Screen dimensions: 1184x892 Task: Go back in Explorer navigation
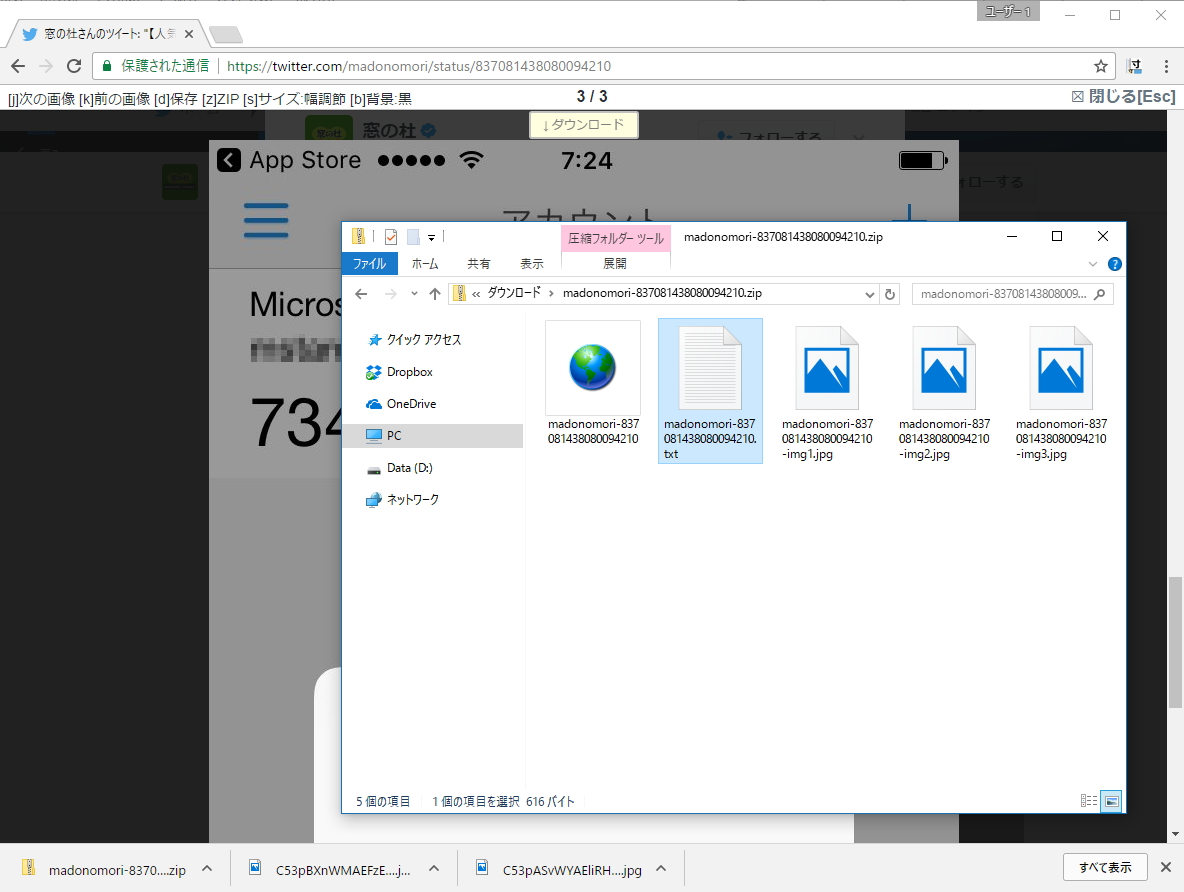click(x=361, y=294)
